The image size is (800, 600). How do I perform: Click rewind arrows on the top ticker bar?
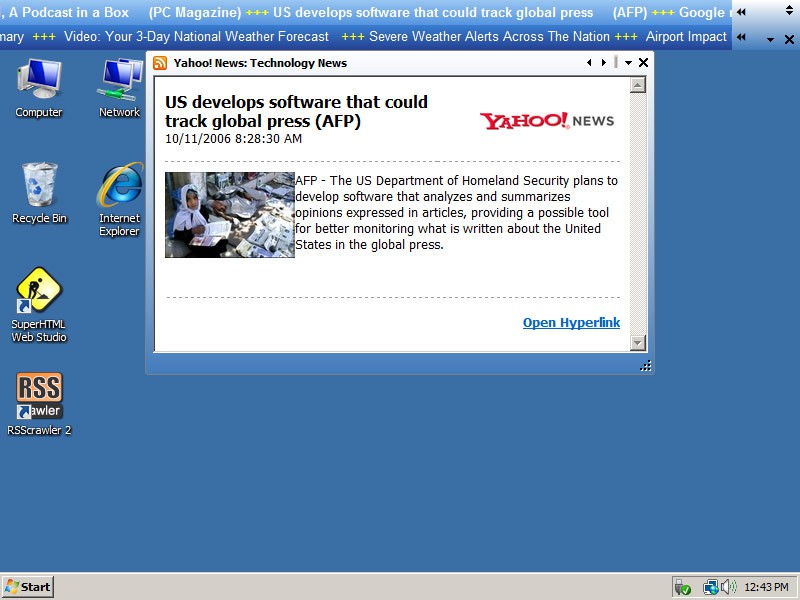(x=741, y=12)
